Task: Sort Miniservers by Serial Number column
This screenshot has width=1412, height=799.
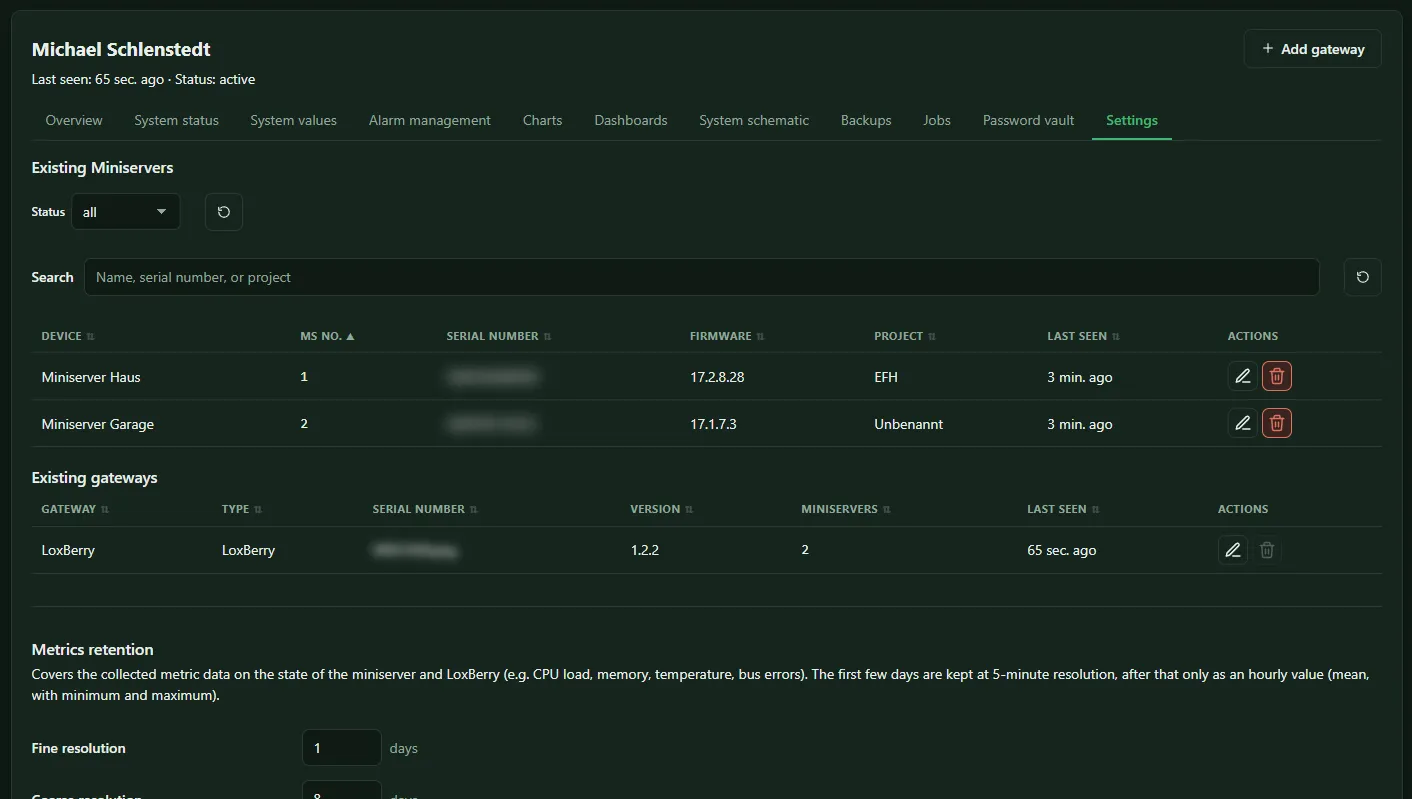Action: pos(499,336)
